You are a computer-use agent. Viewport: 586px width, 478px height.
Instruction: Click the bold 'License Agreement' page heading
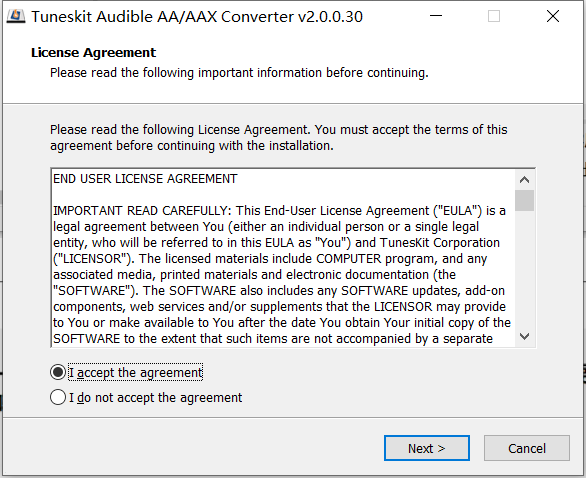coord(93,52)
